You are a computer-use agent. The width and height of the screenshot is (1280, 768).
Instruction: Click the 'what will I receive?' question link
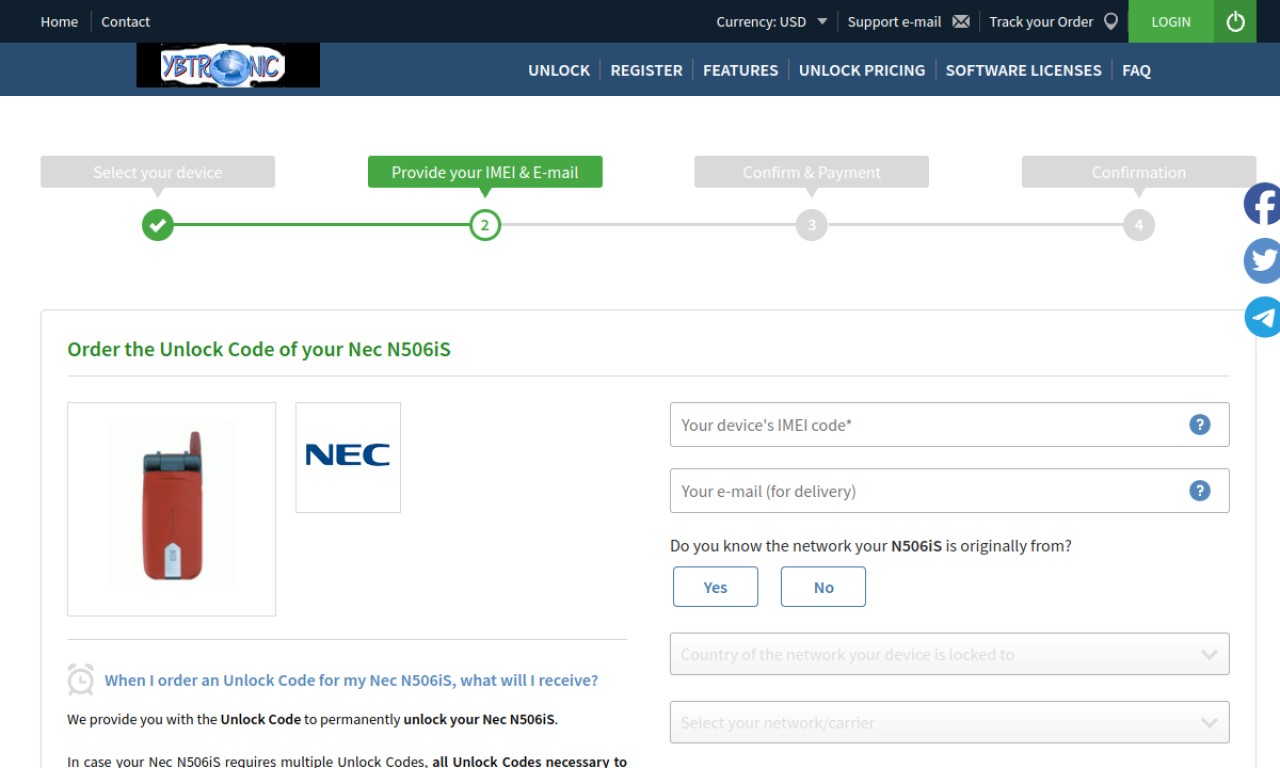tap(351, 680)
